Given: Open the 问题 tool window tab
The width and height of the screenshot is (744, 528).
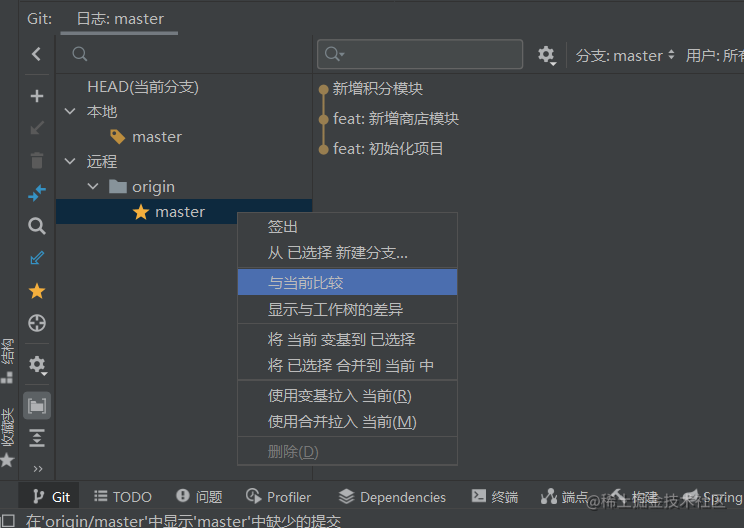Looking at the screenshot, I should pyautogui.click(x=199, y=497).
